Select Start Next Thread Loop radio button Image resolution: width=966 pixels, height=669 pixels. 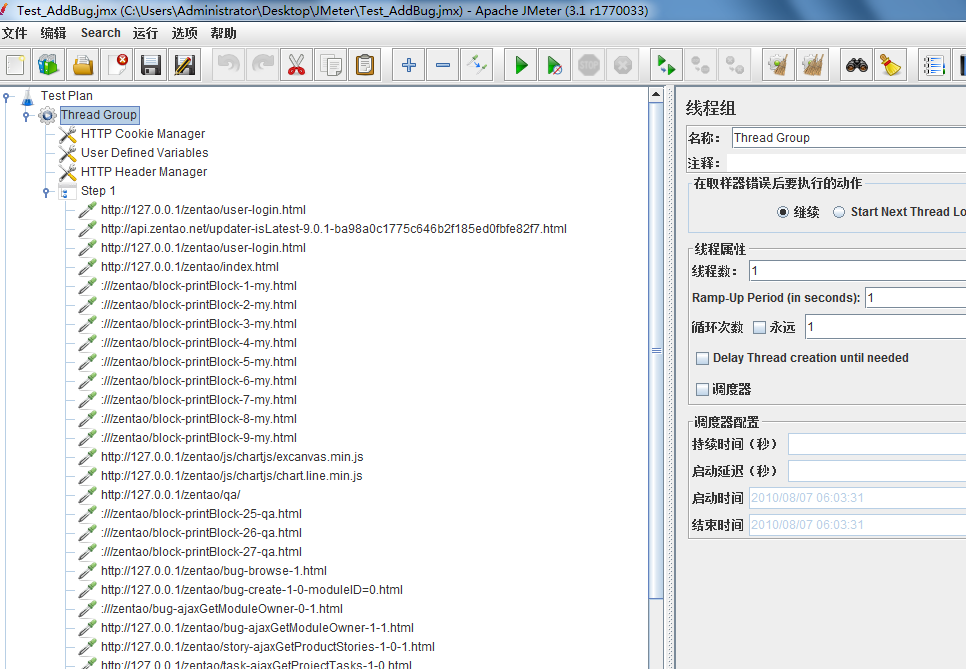pos(838,212)
